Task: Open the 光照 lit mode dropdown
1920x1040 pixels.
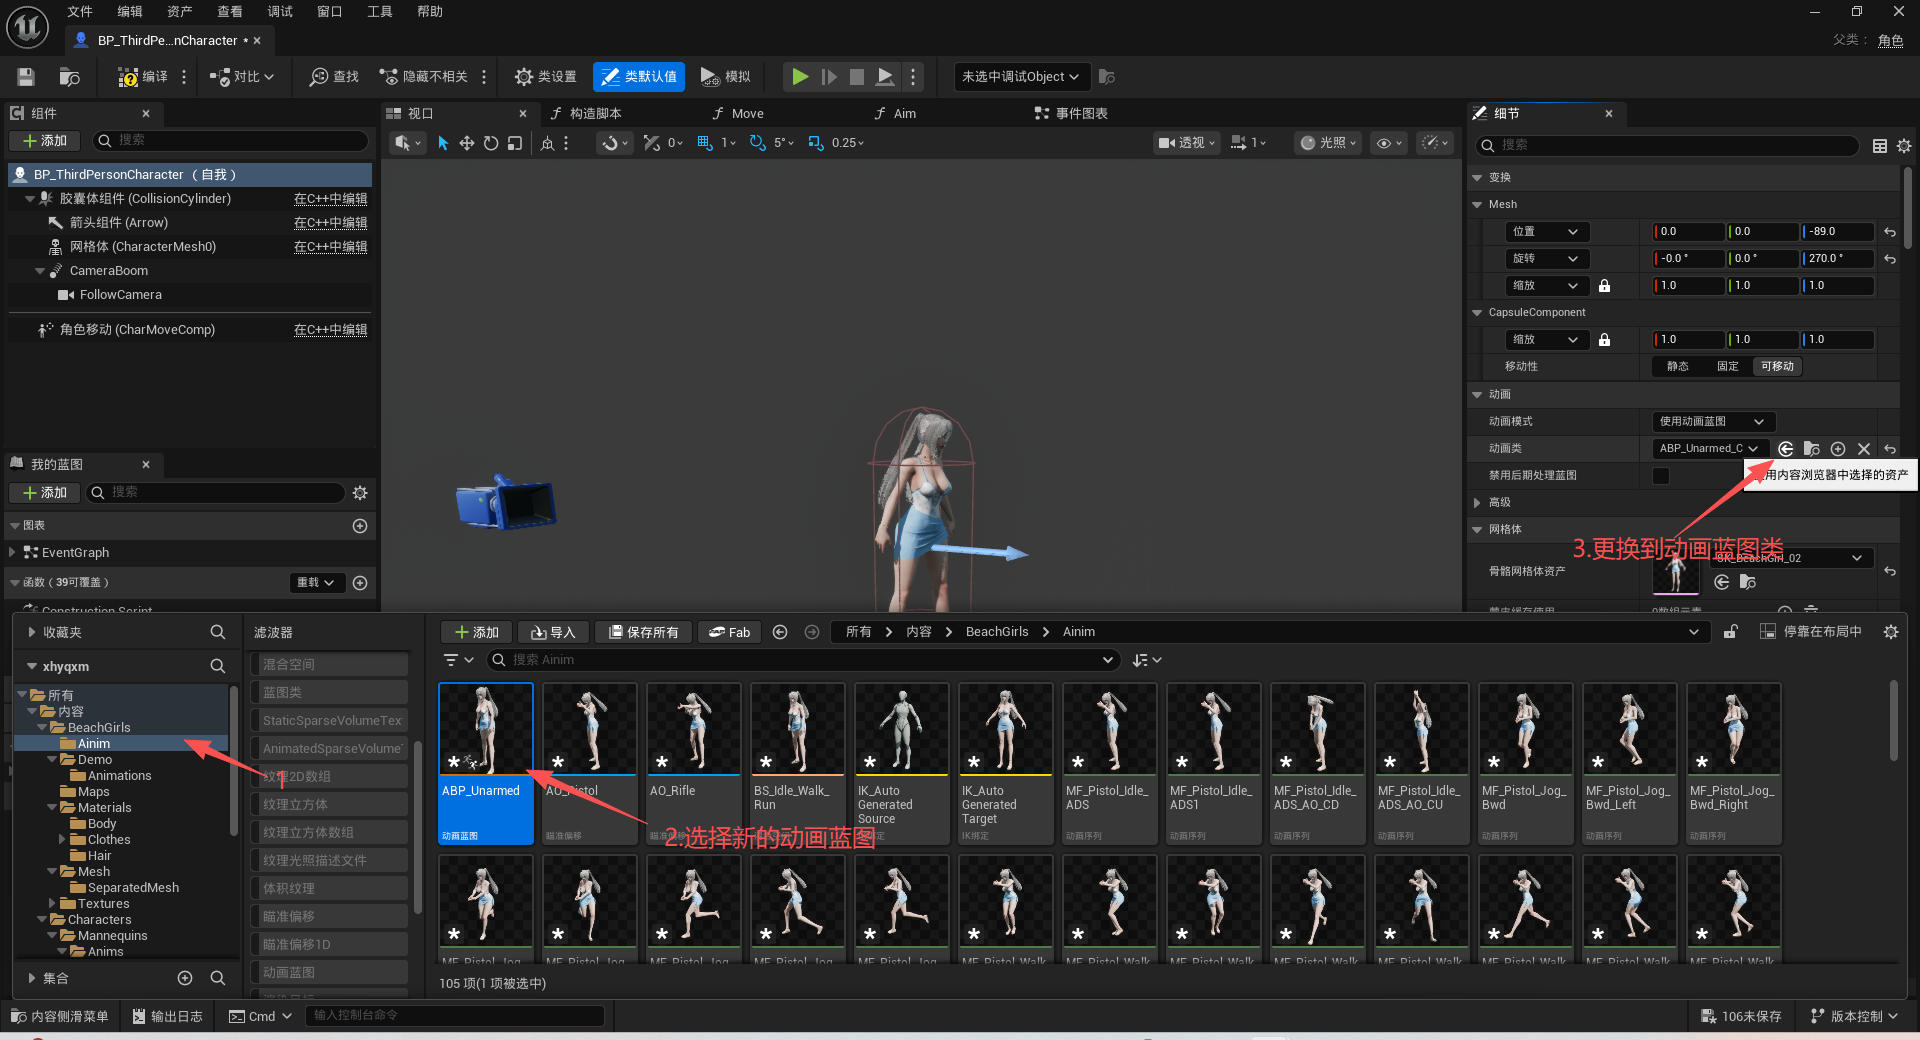Action: click(1328, 143)
